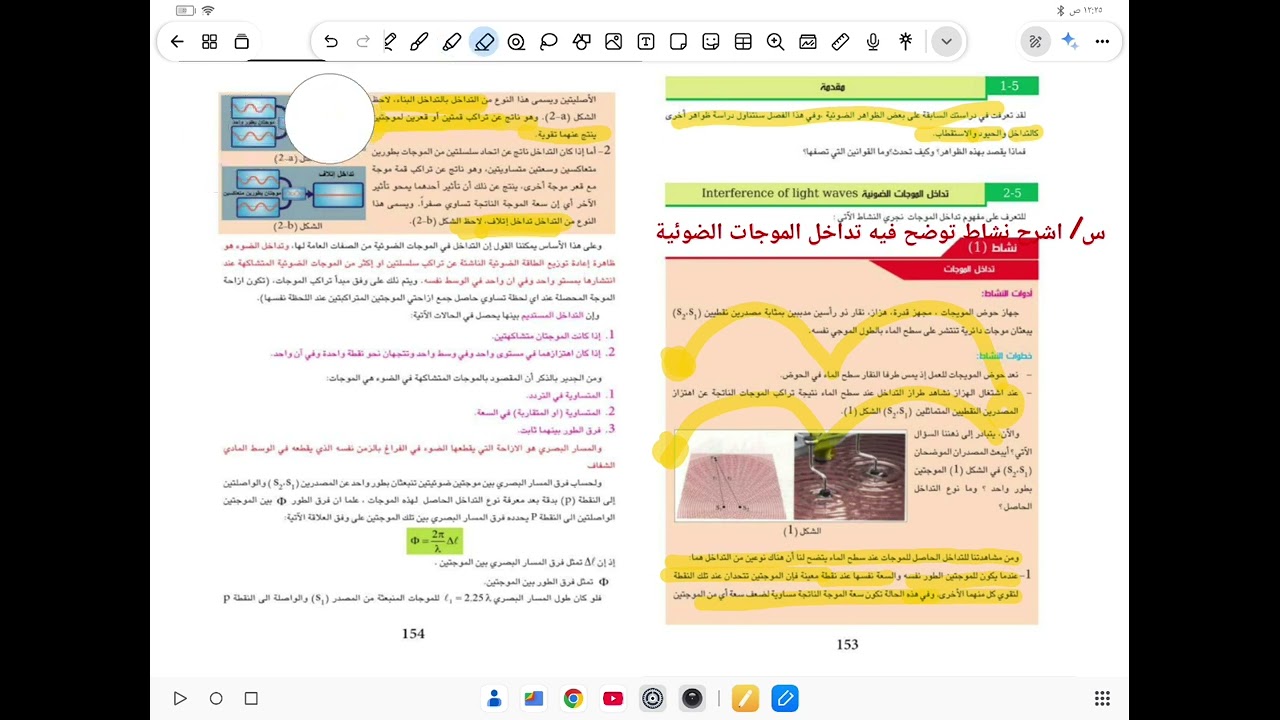Select the Highlighter tool
Screen dimensions: 1280x720
[452, 42]
